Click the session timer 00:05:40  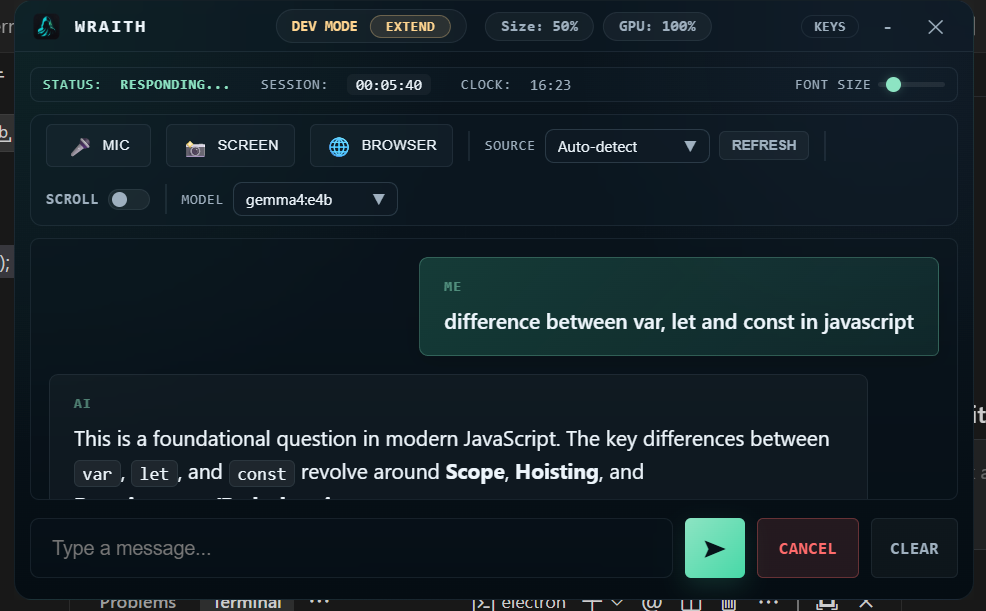(389, 85)
